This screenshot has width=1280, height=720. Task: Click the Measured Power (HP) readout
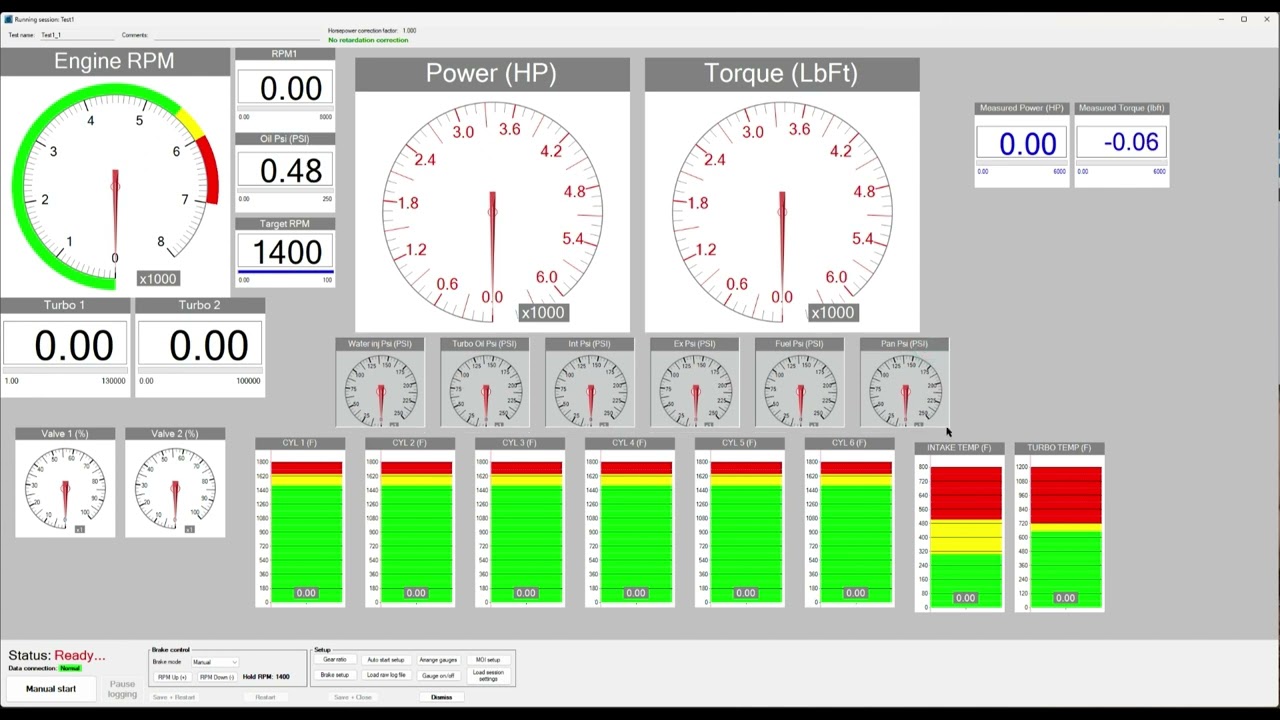click(x=1022, y=144)
